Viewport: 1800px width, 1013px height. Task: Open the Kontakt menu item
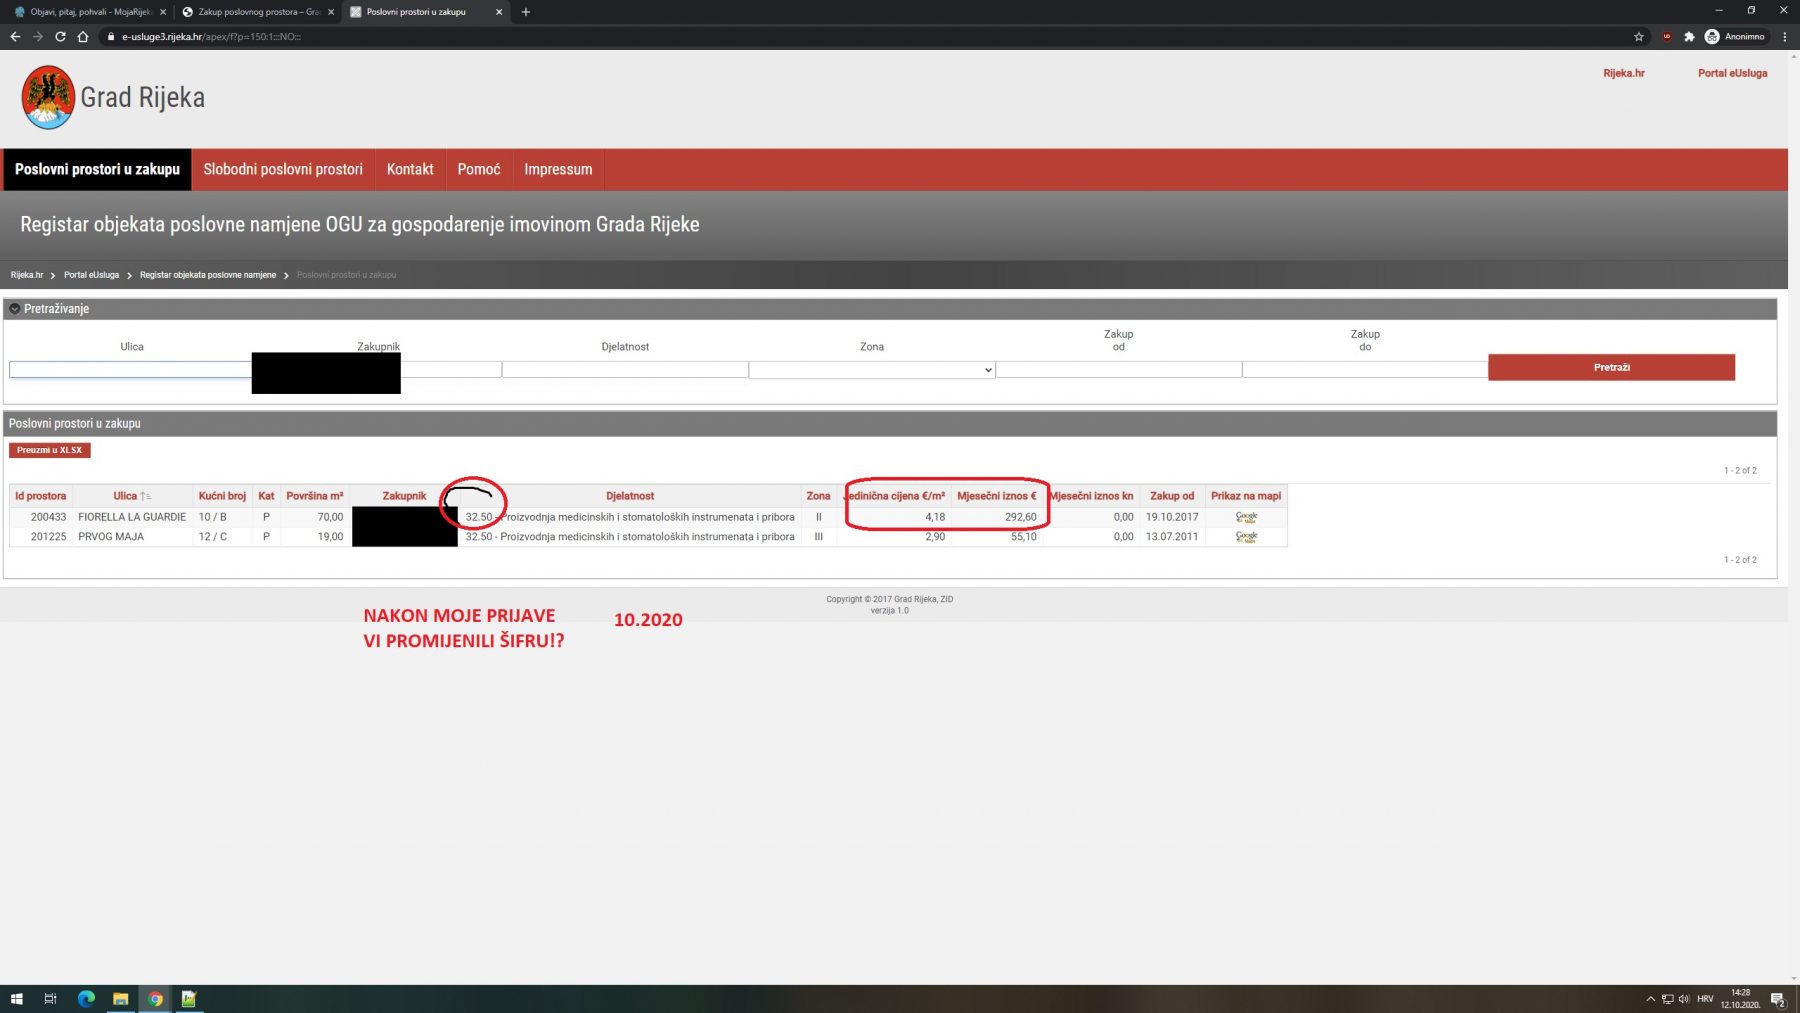point(410,169)
